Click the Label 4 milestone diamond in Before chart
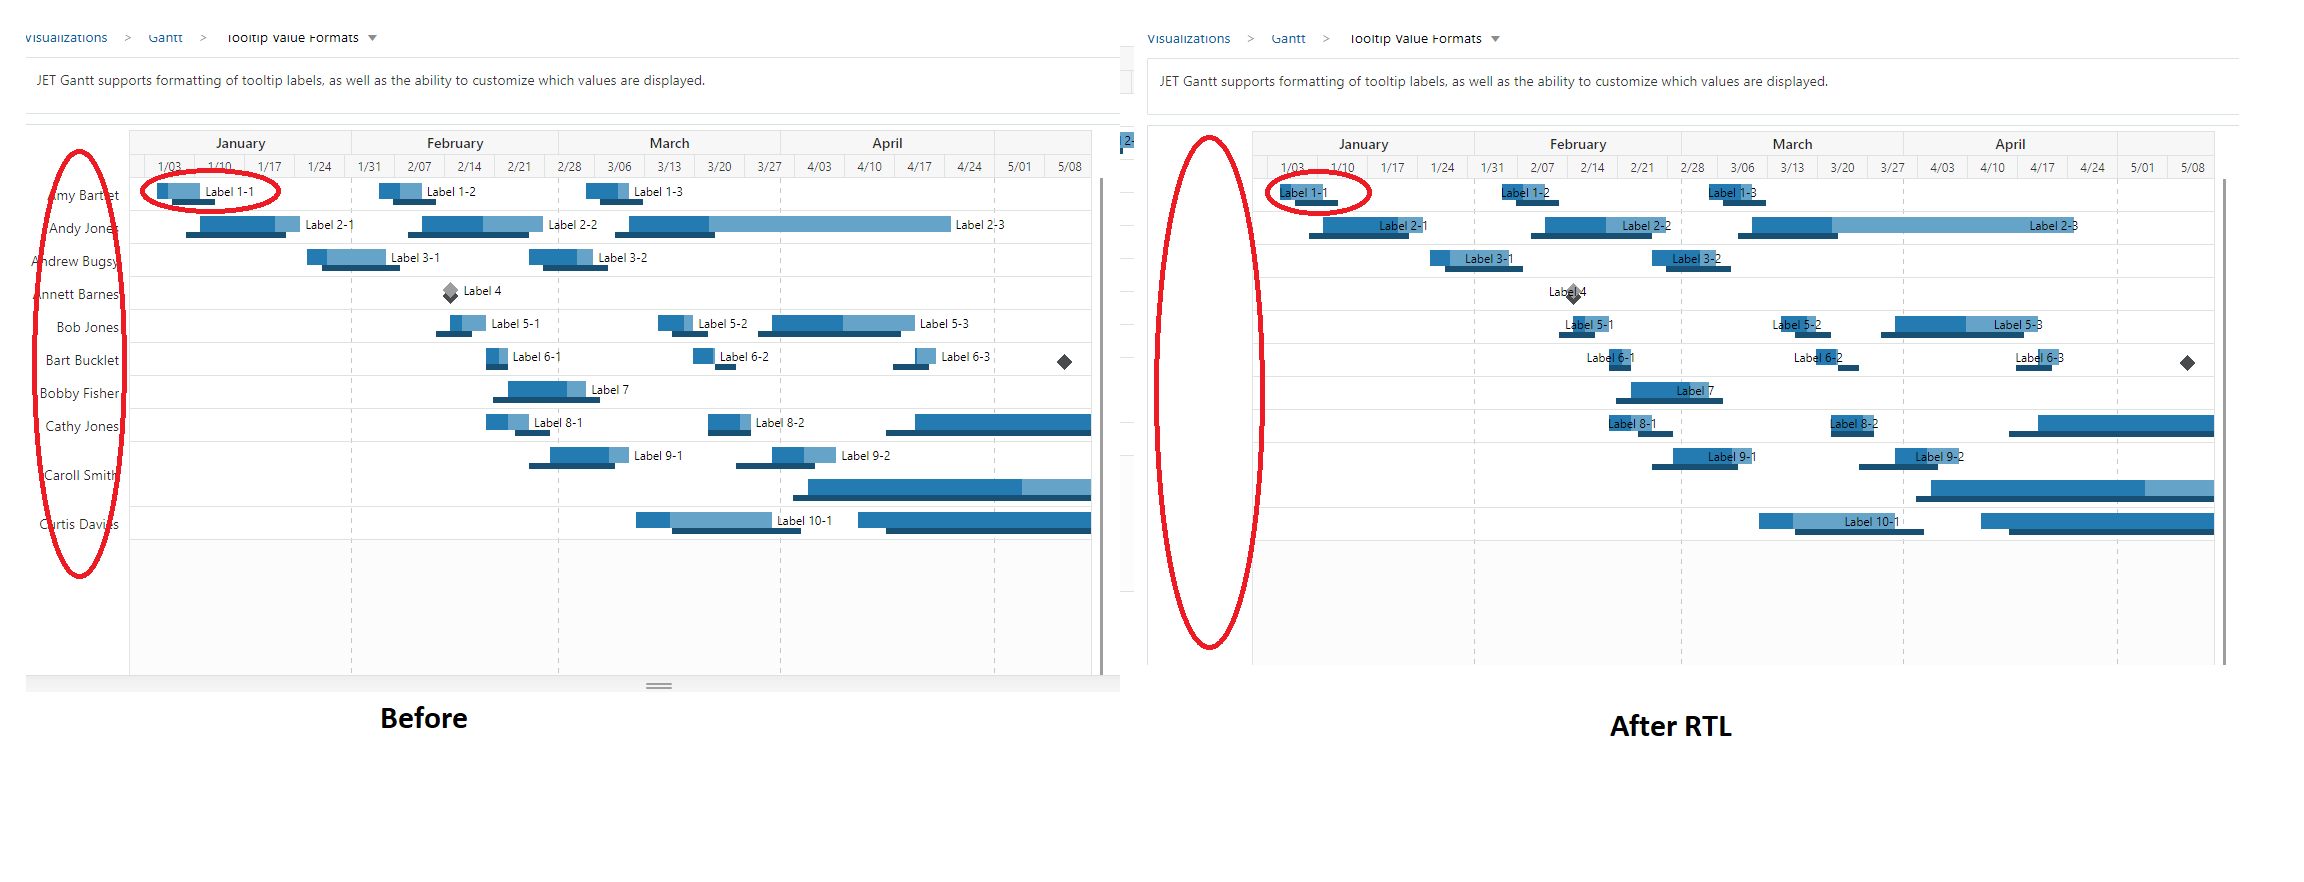This screenshot has width=2304, height=882. pos(450,292)
